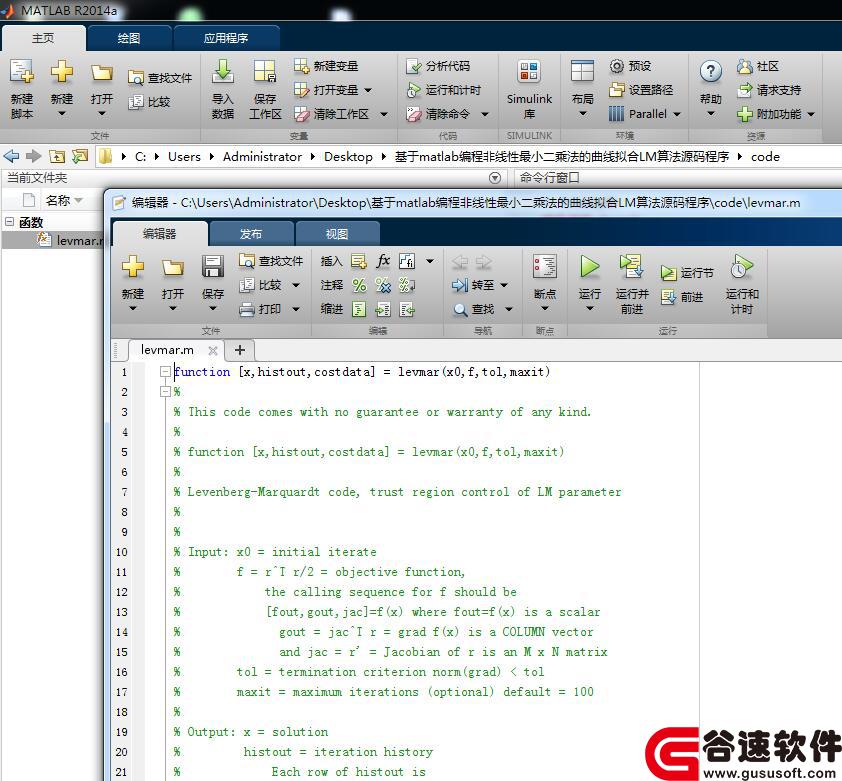
Task: Click the Run Section icon
Action: point(669,273)
